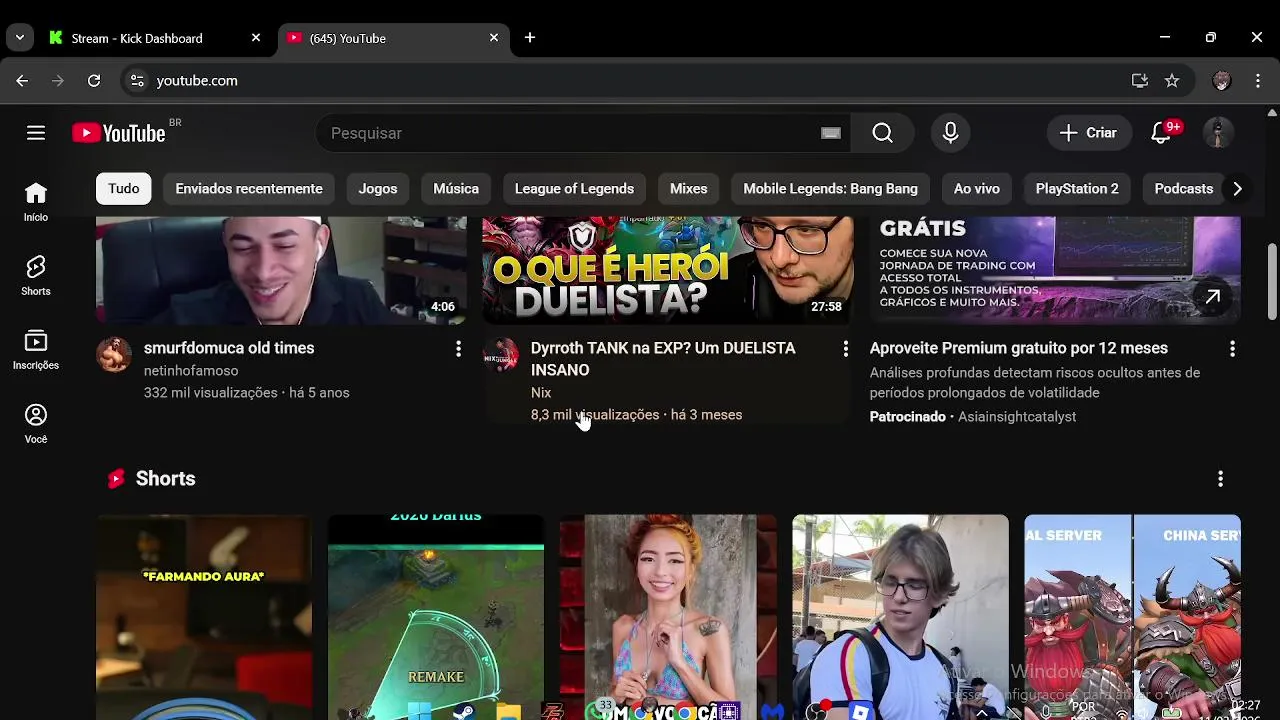This screenshot has height=720, width=1280.
Task: Open options for Dyrroth TANK video
Action: [x=845, y=349]
